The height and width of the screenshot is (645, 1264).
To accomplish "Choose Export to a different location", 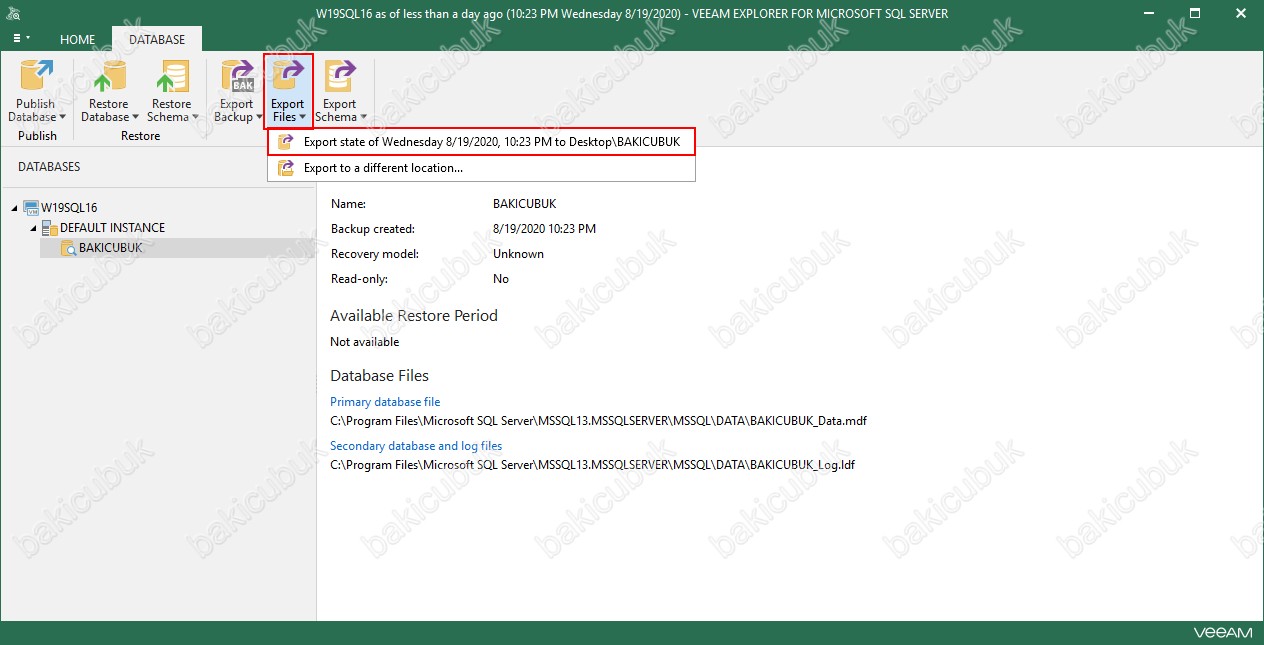I will 481,168.
